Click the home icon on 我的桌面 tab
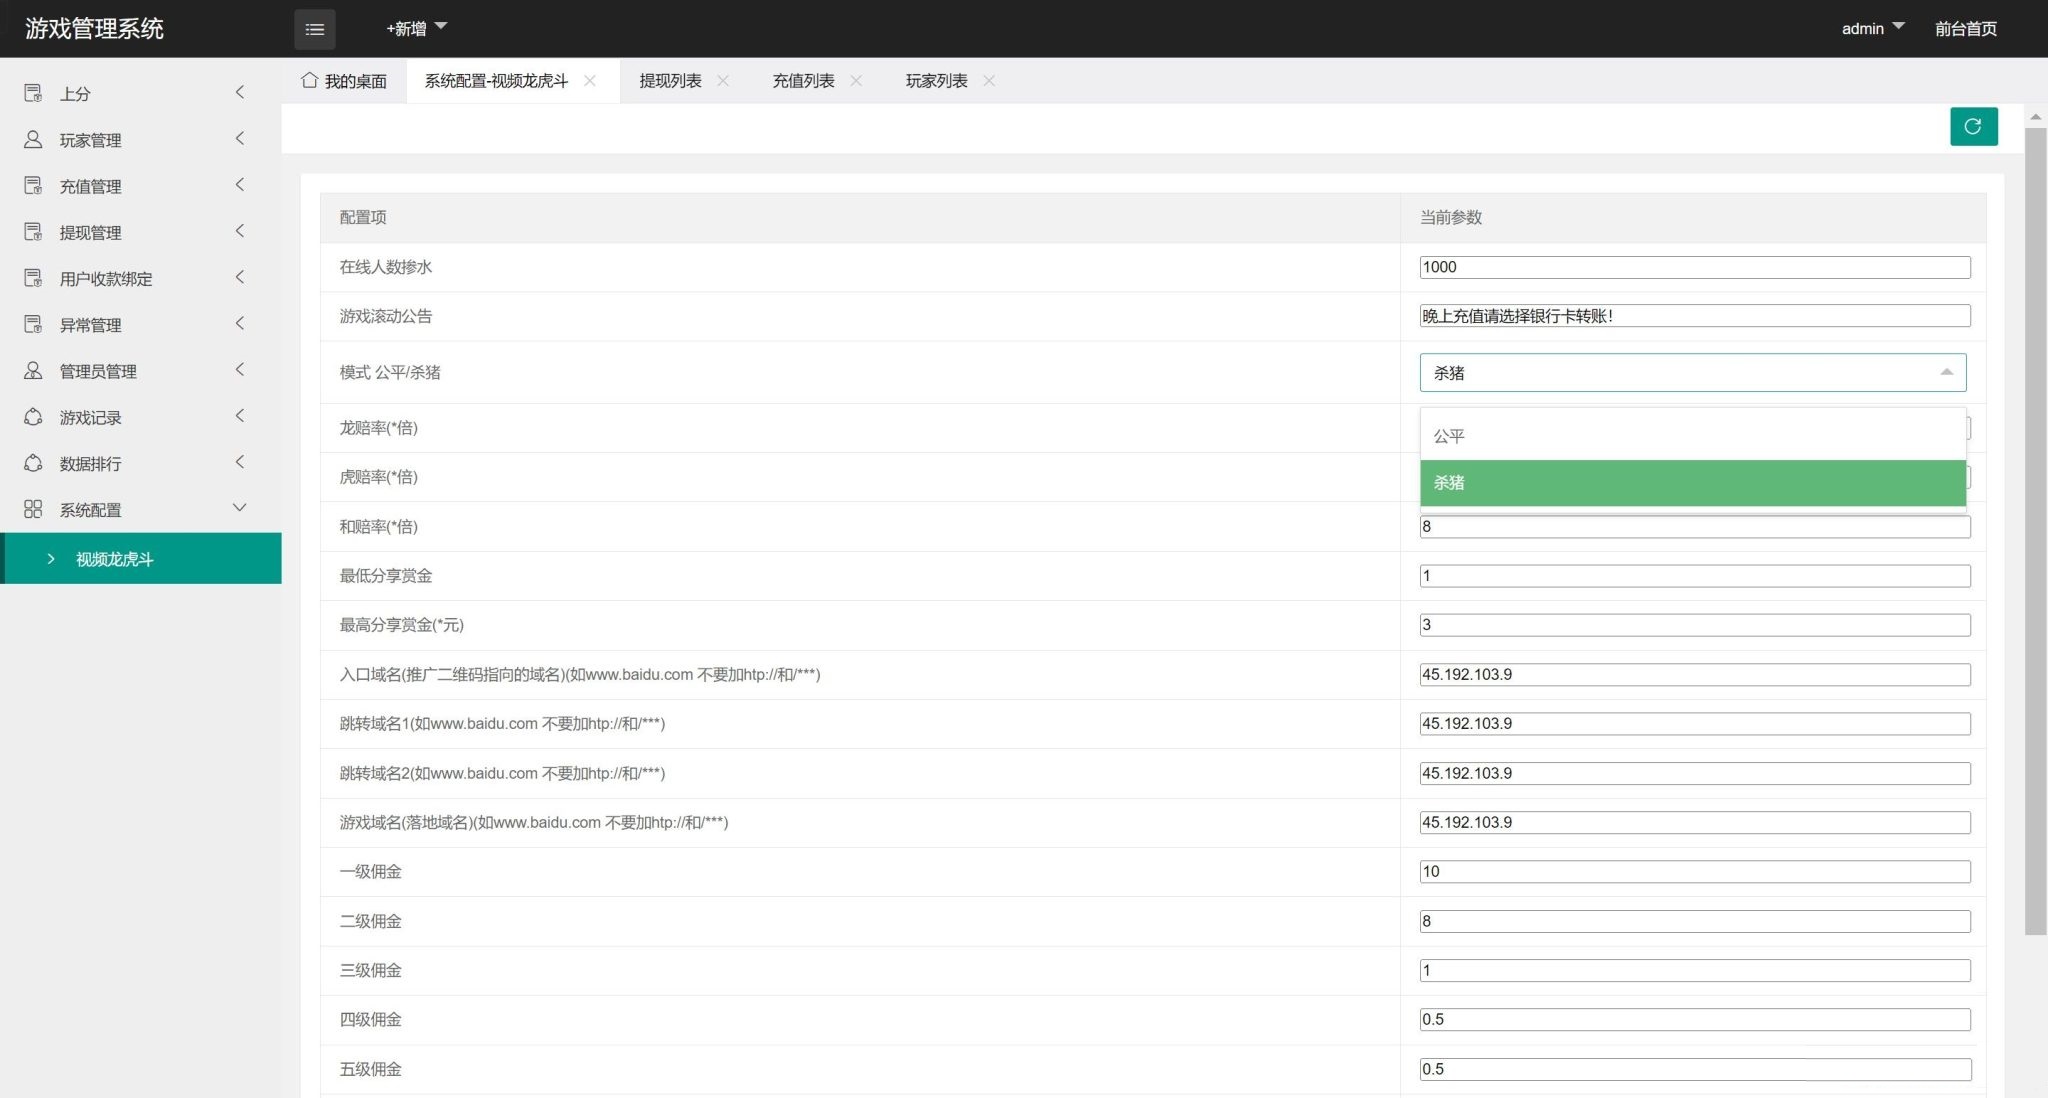The height and width of the screenshot is (1098, 2048). tap(309, 80)
